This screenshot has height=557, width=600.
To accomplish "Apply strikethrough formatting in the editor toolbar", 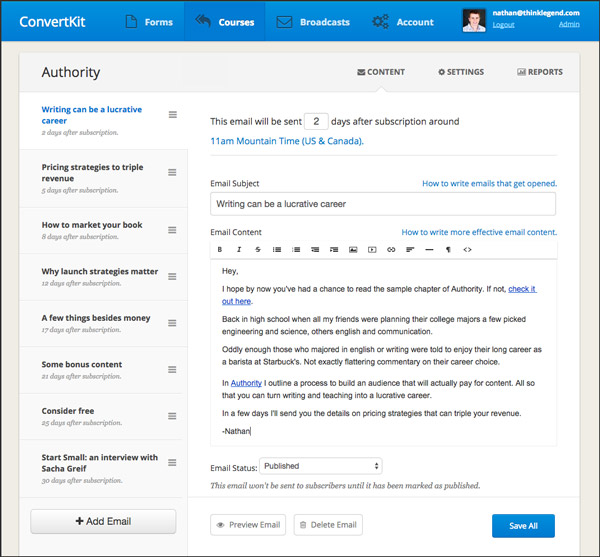I will pos(257,249).
